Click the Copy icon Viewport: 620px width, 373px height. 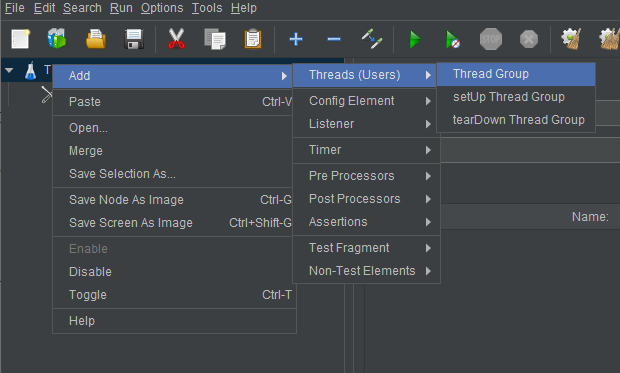tap(215, 39)
